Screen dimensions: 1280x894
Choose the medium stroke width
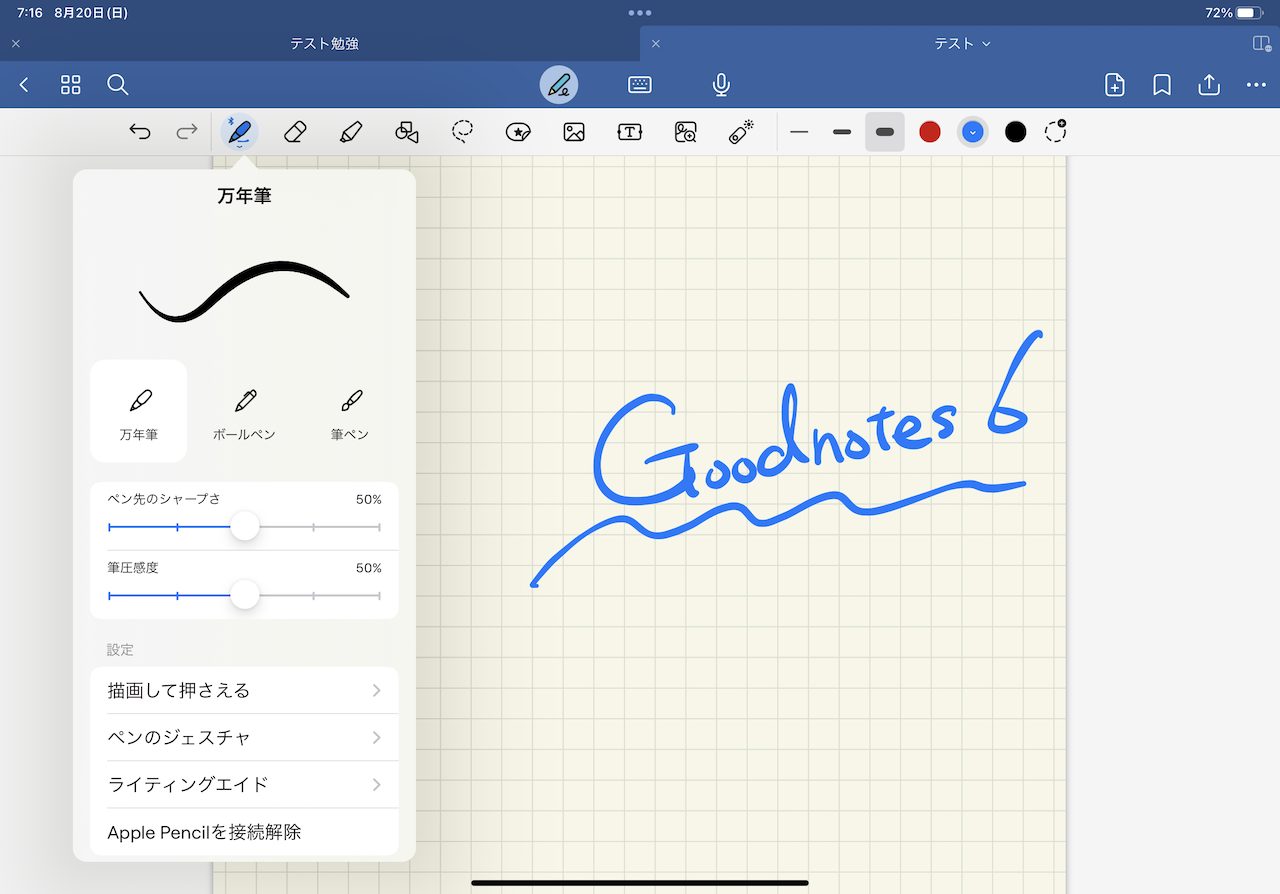point(842,132)
